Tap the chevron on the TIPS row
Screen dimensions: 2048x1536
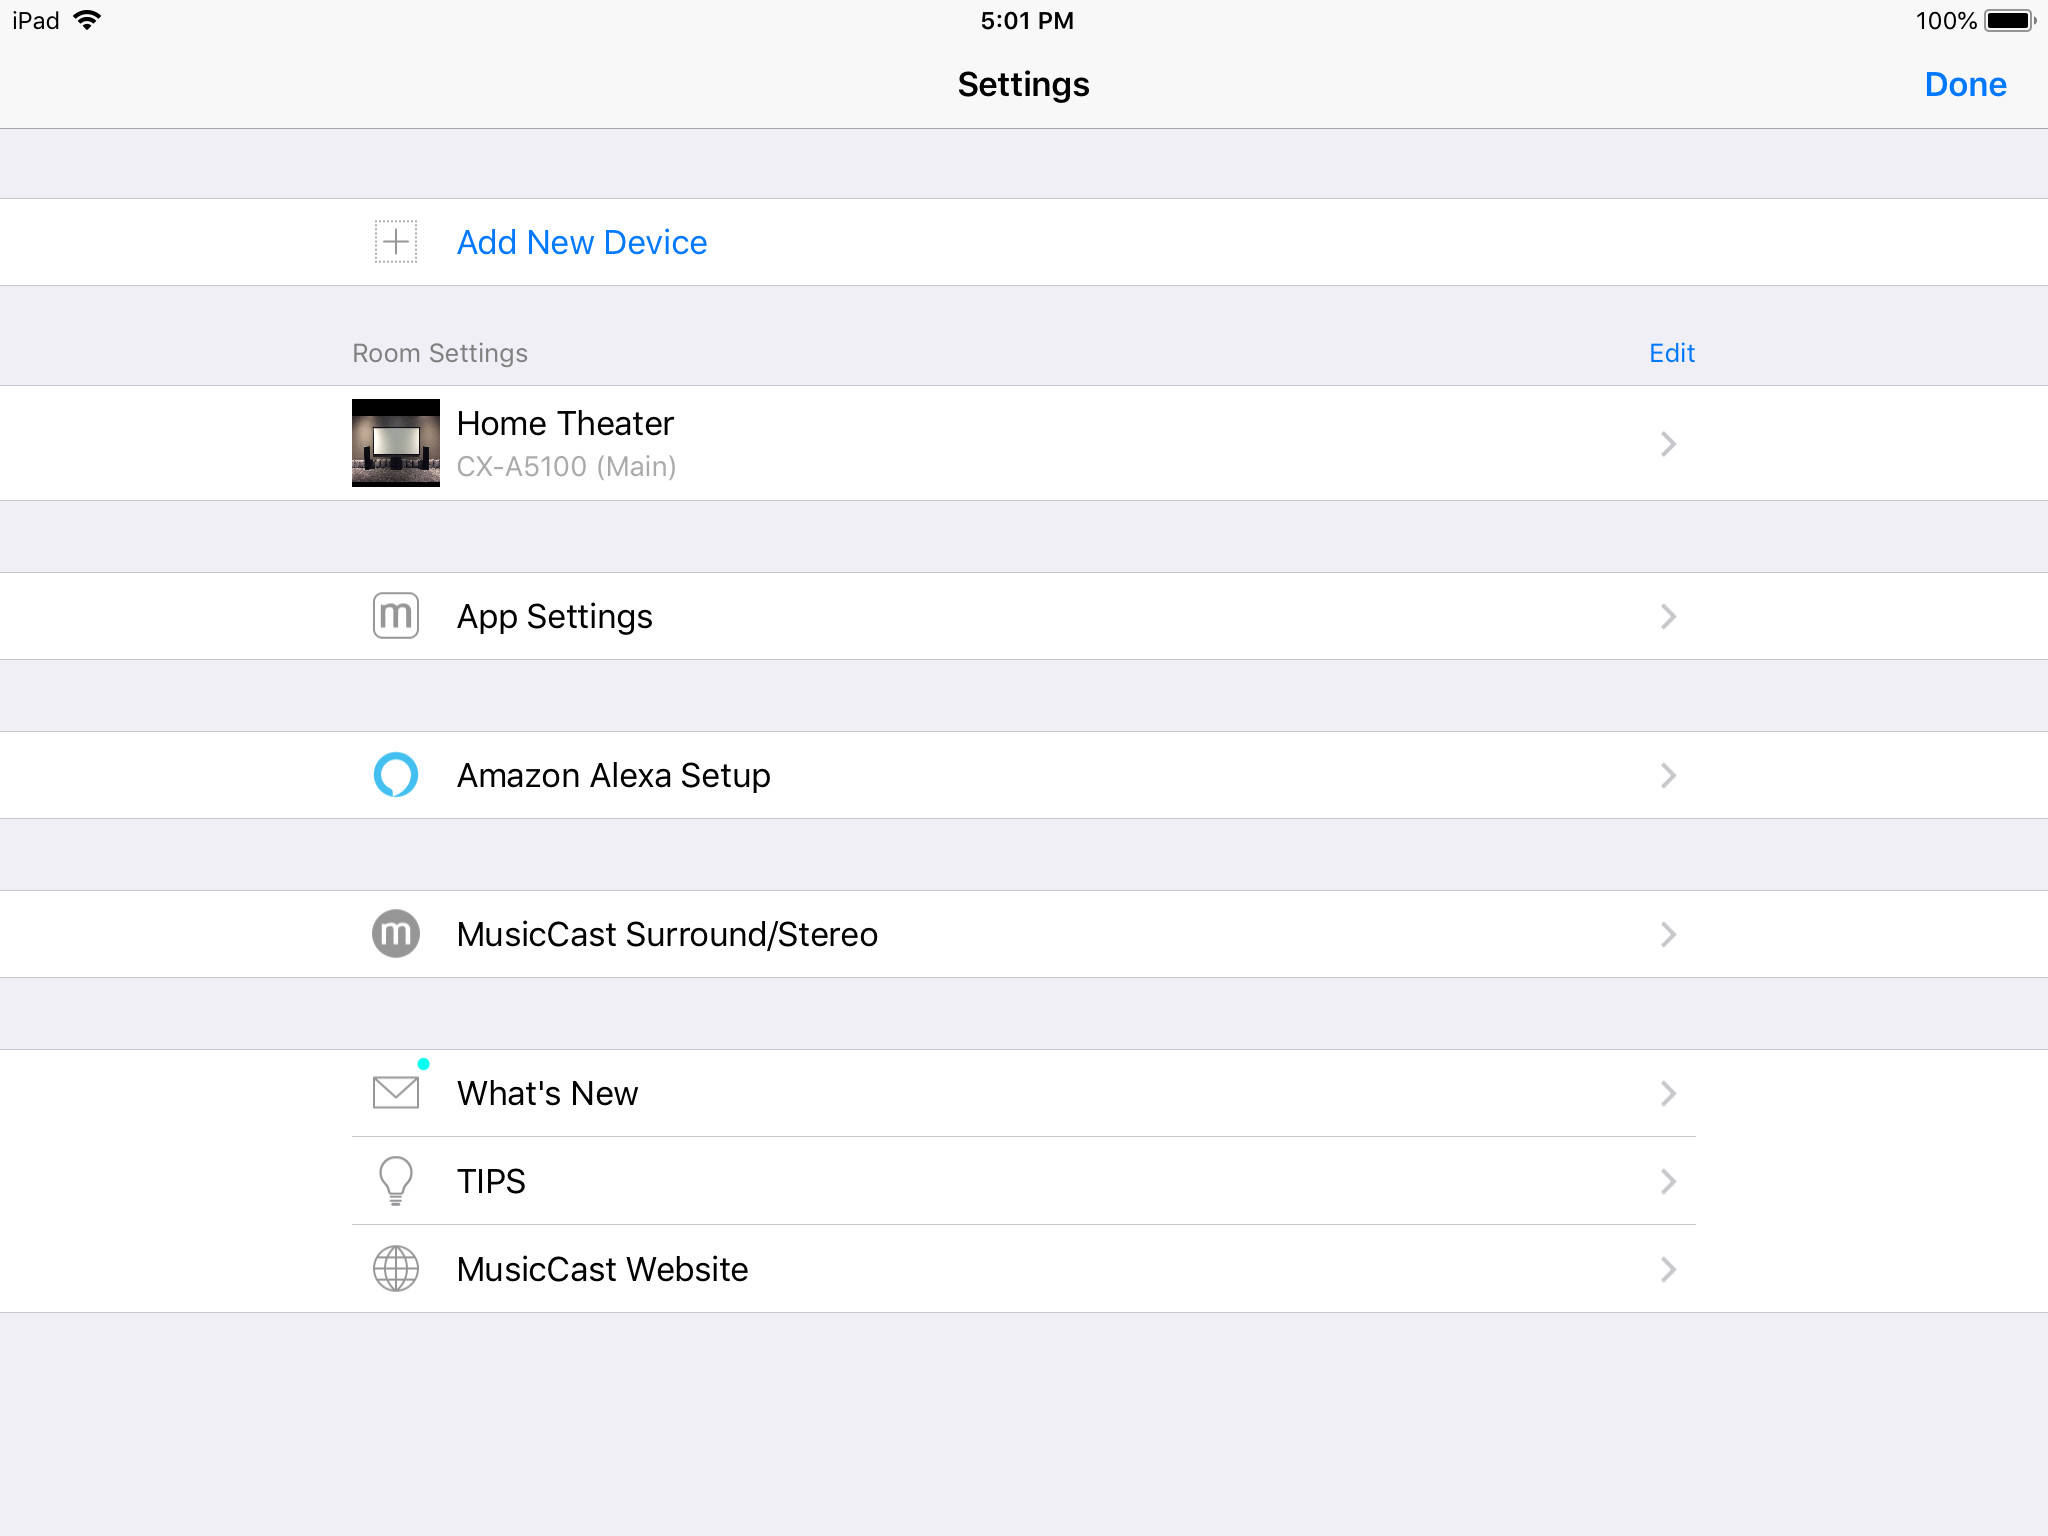1668,1181
